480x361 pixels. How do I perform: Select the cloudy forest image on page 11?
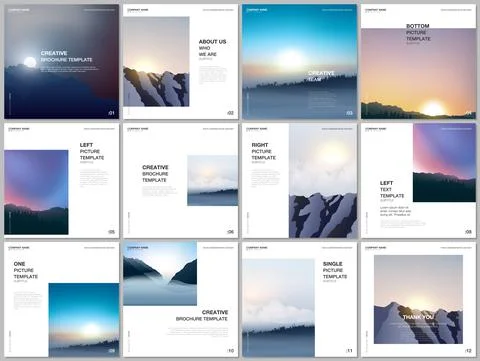(x=278, y=308)
